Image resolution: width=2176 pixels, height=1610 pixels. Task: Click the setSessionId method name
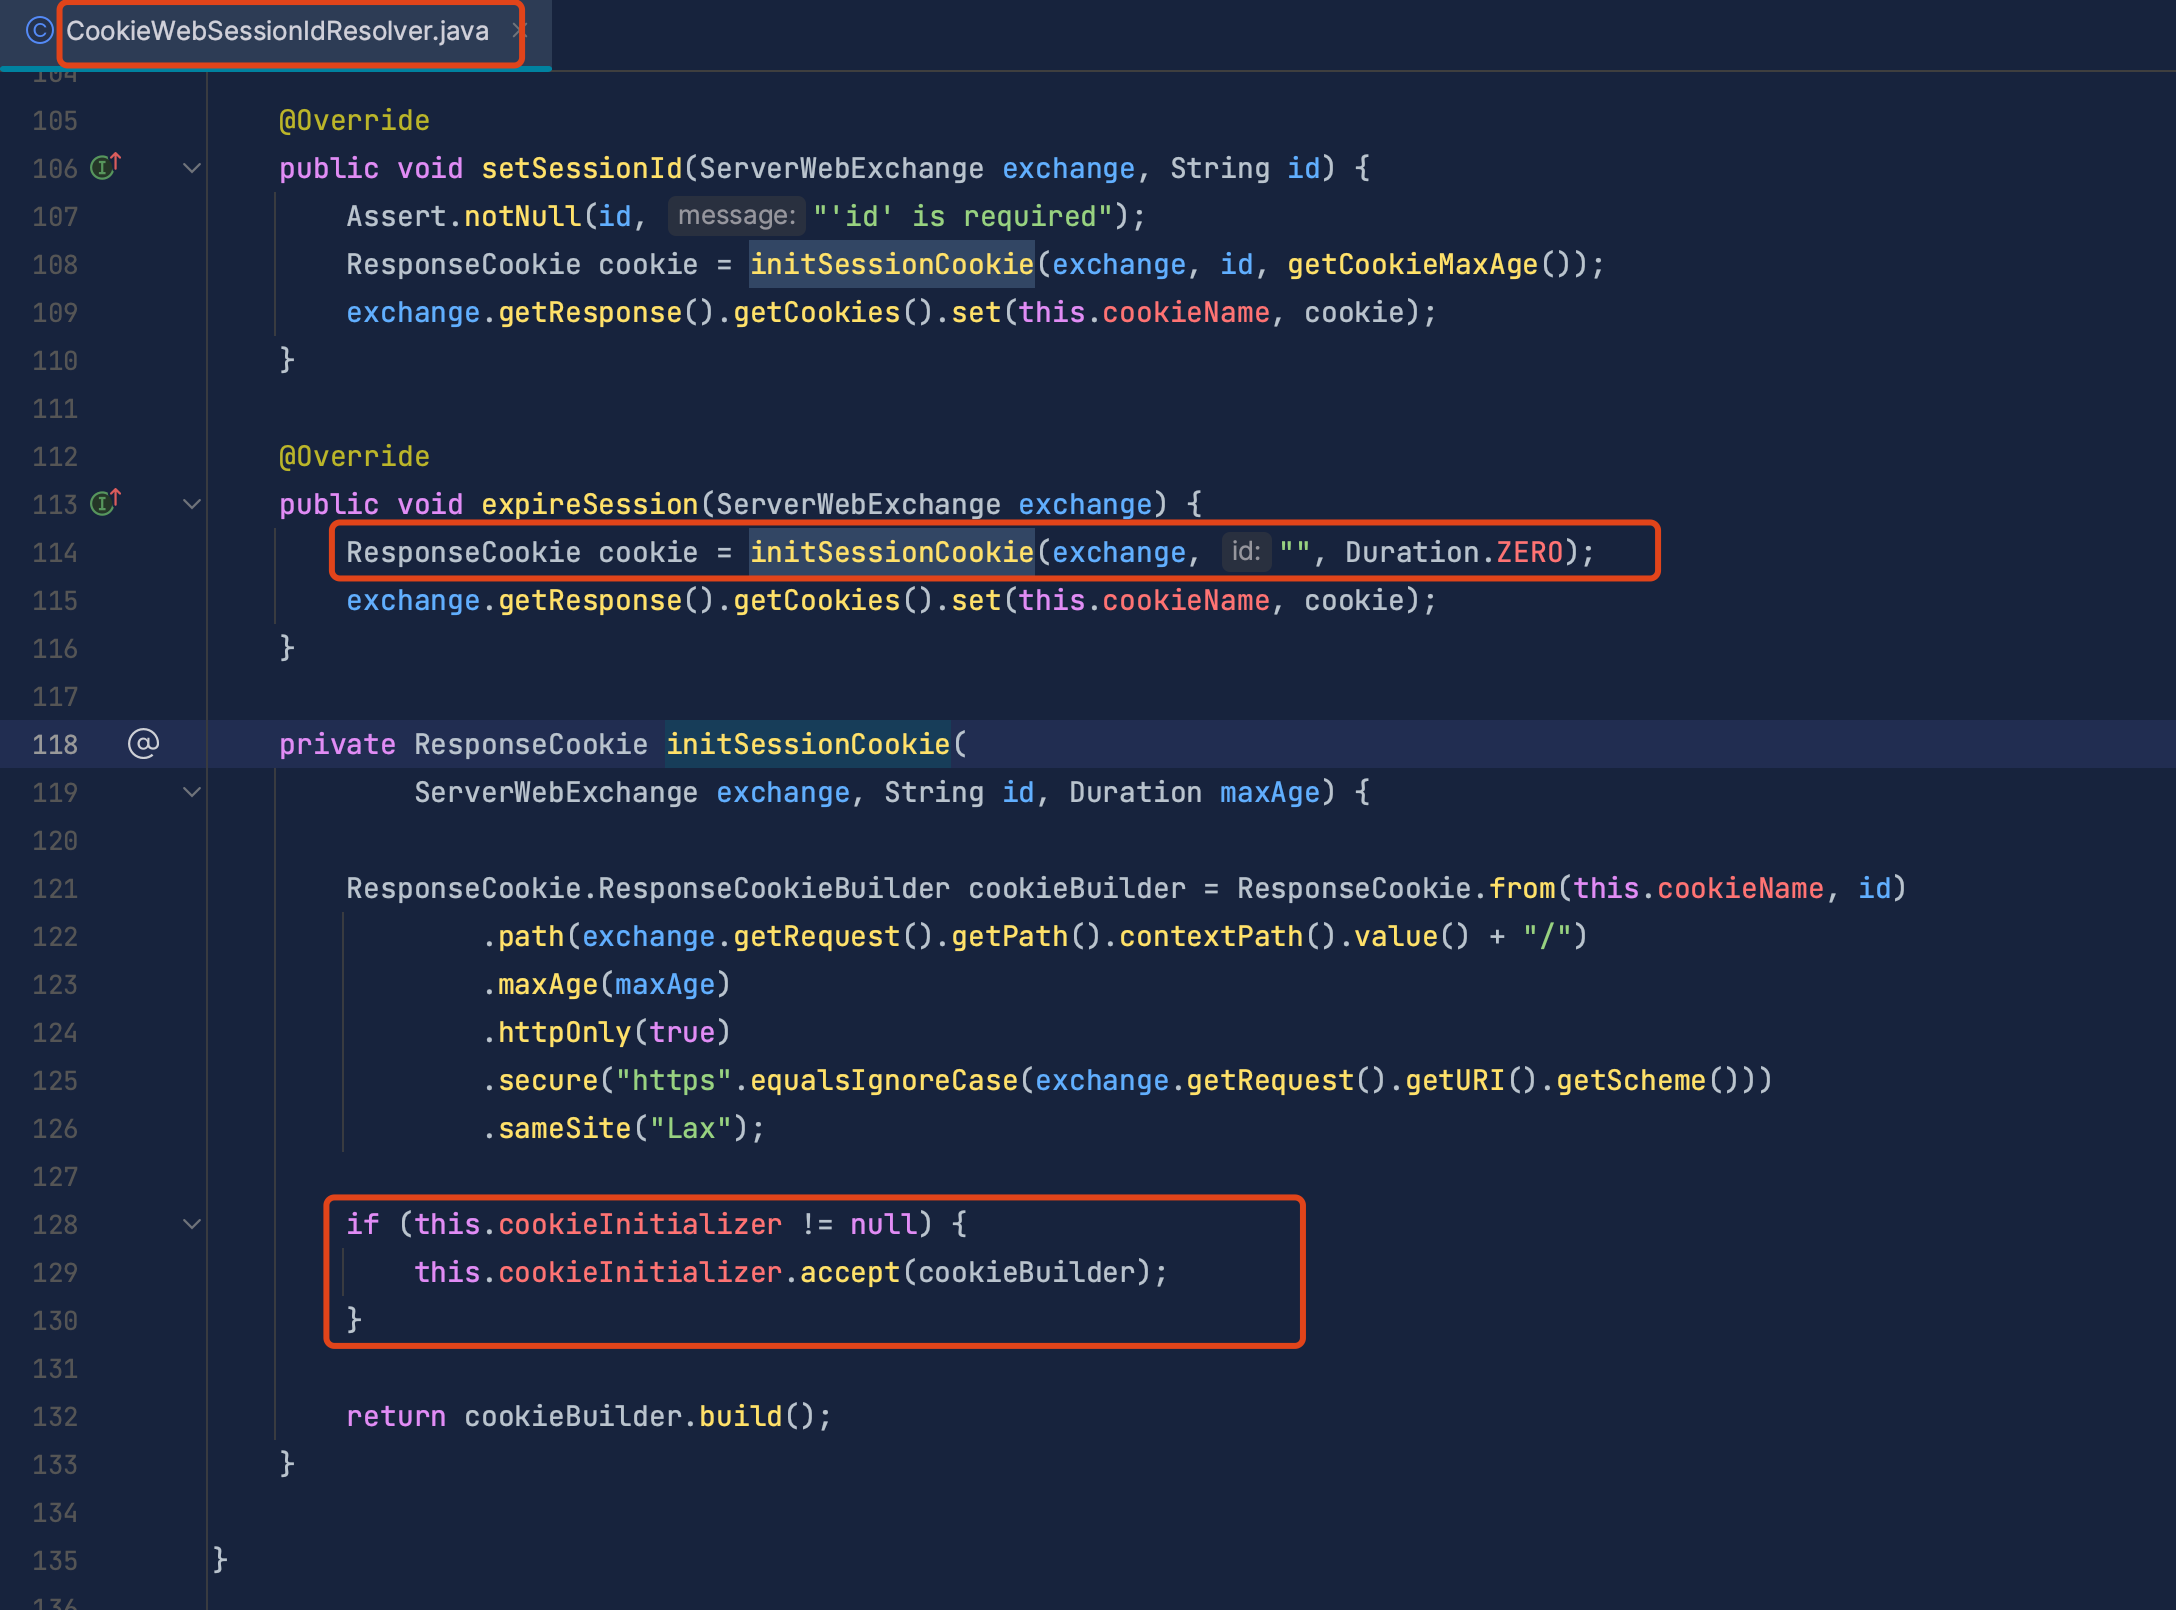(582, 168)
